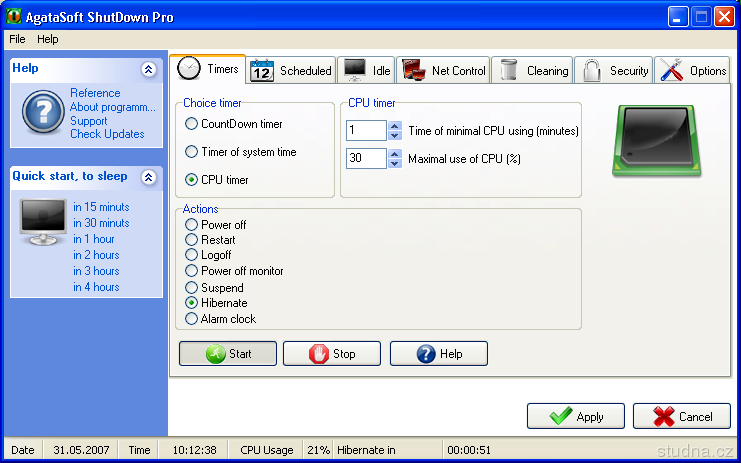Click the calendar icon on Scheduled tab

point(262,70)
